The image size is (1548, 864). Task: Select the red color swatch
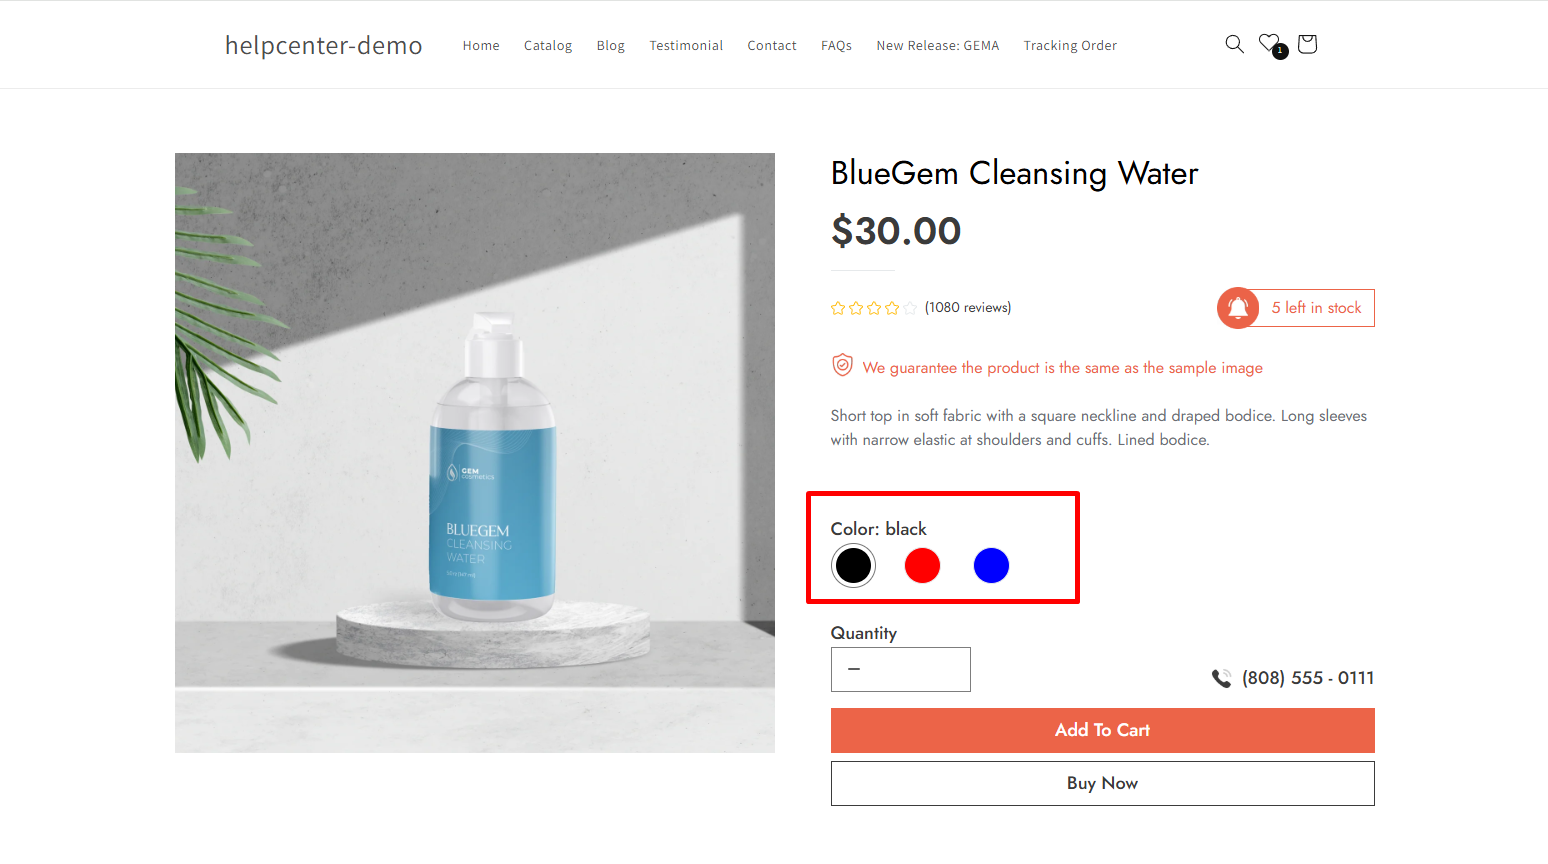click(922, 566)
